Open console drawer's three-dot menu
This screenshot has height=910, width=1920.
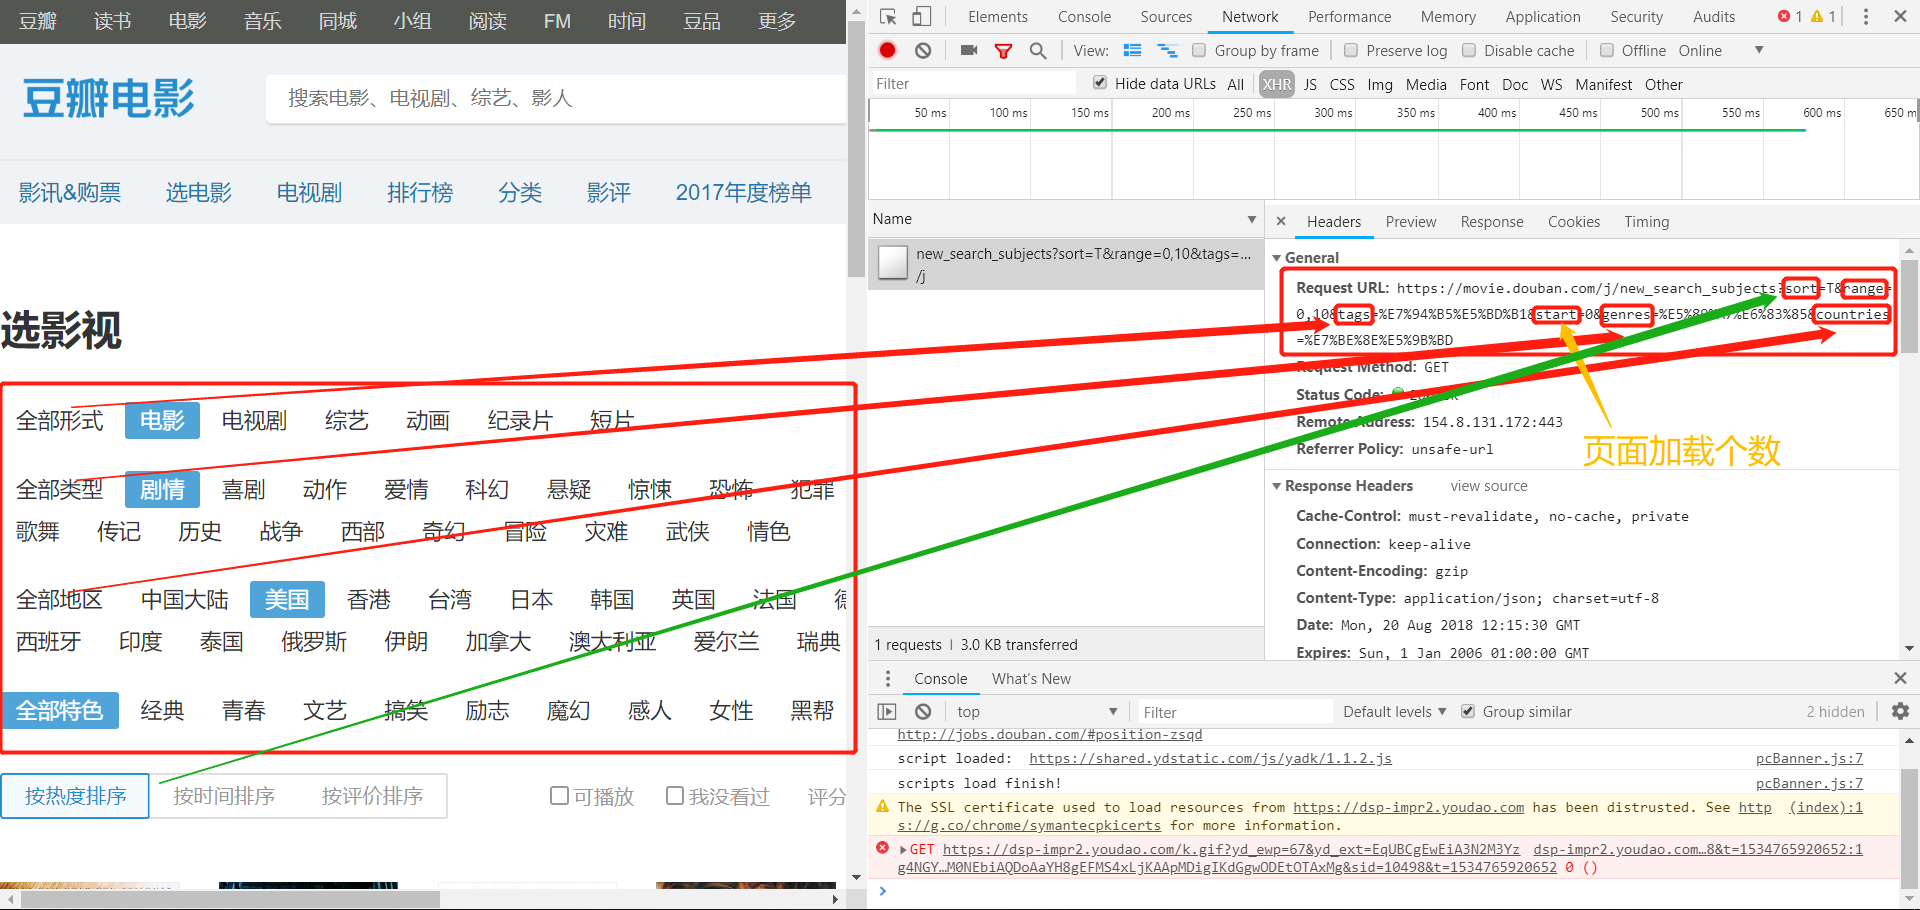887,678
